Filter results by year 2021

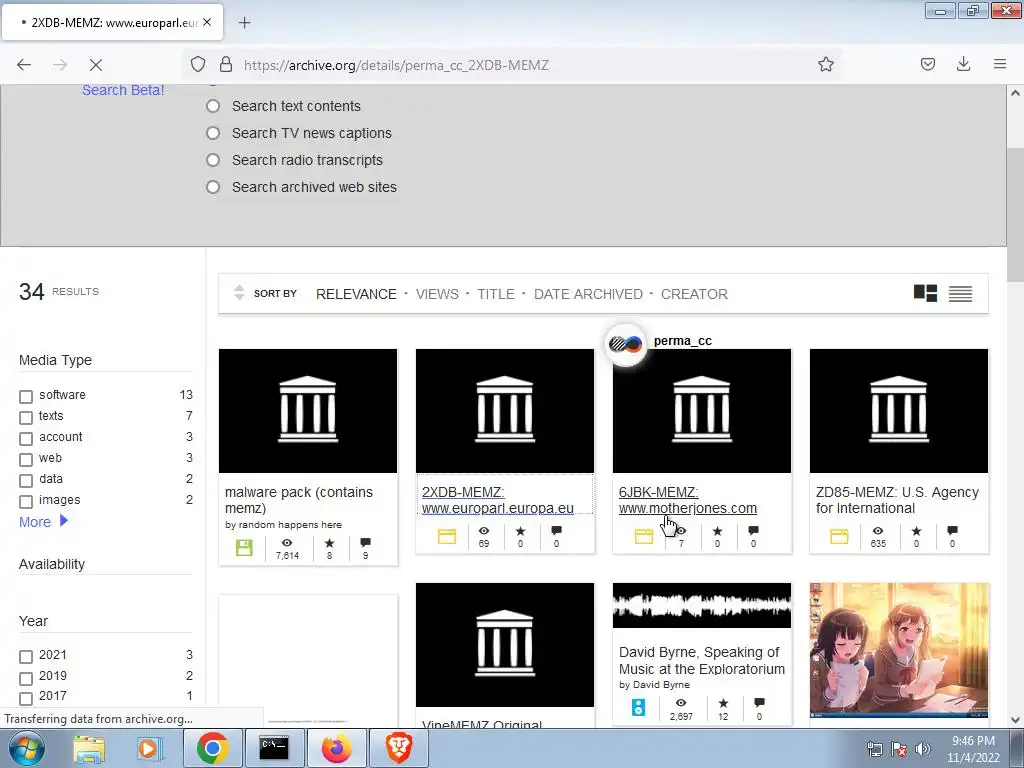(26, 656)
